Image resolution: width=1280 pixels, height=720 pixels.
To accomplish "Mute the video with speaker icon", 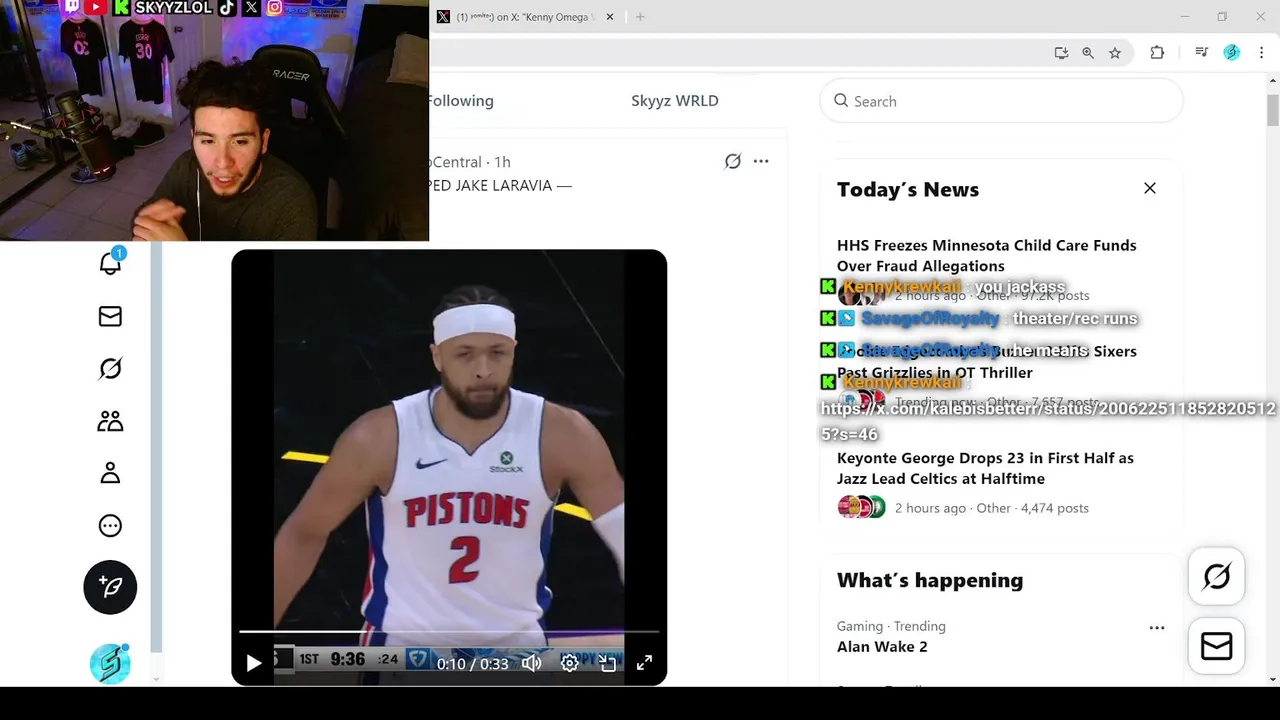I will pos(531,663).
